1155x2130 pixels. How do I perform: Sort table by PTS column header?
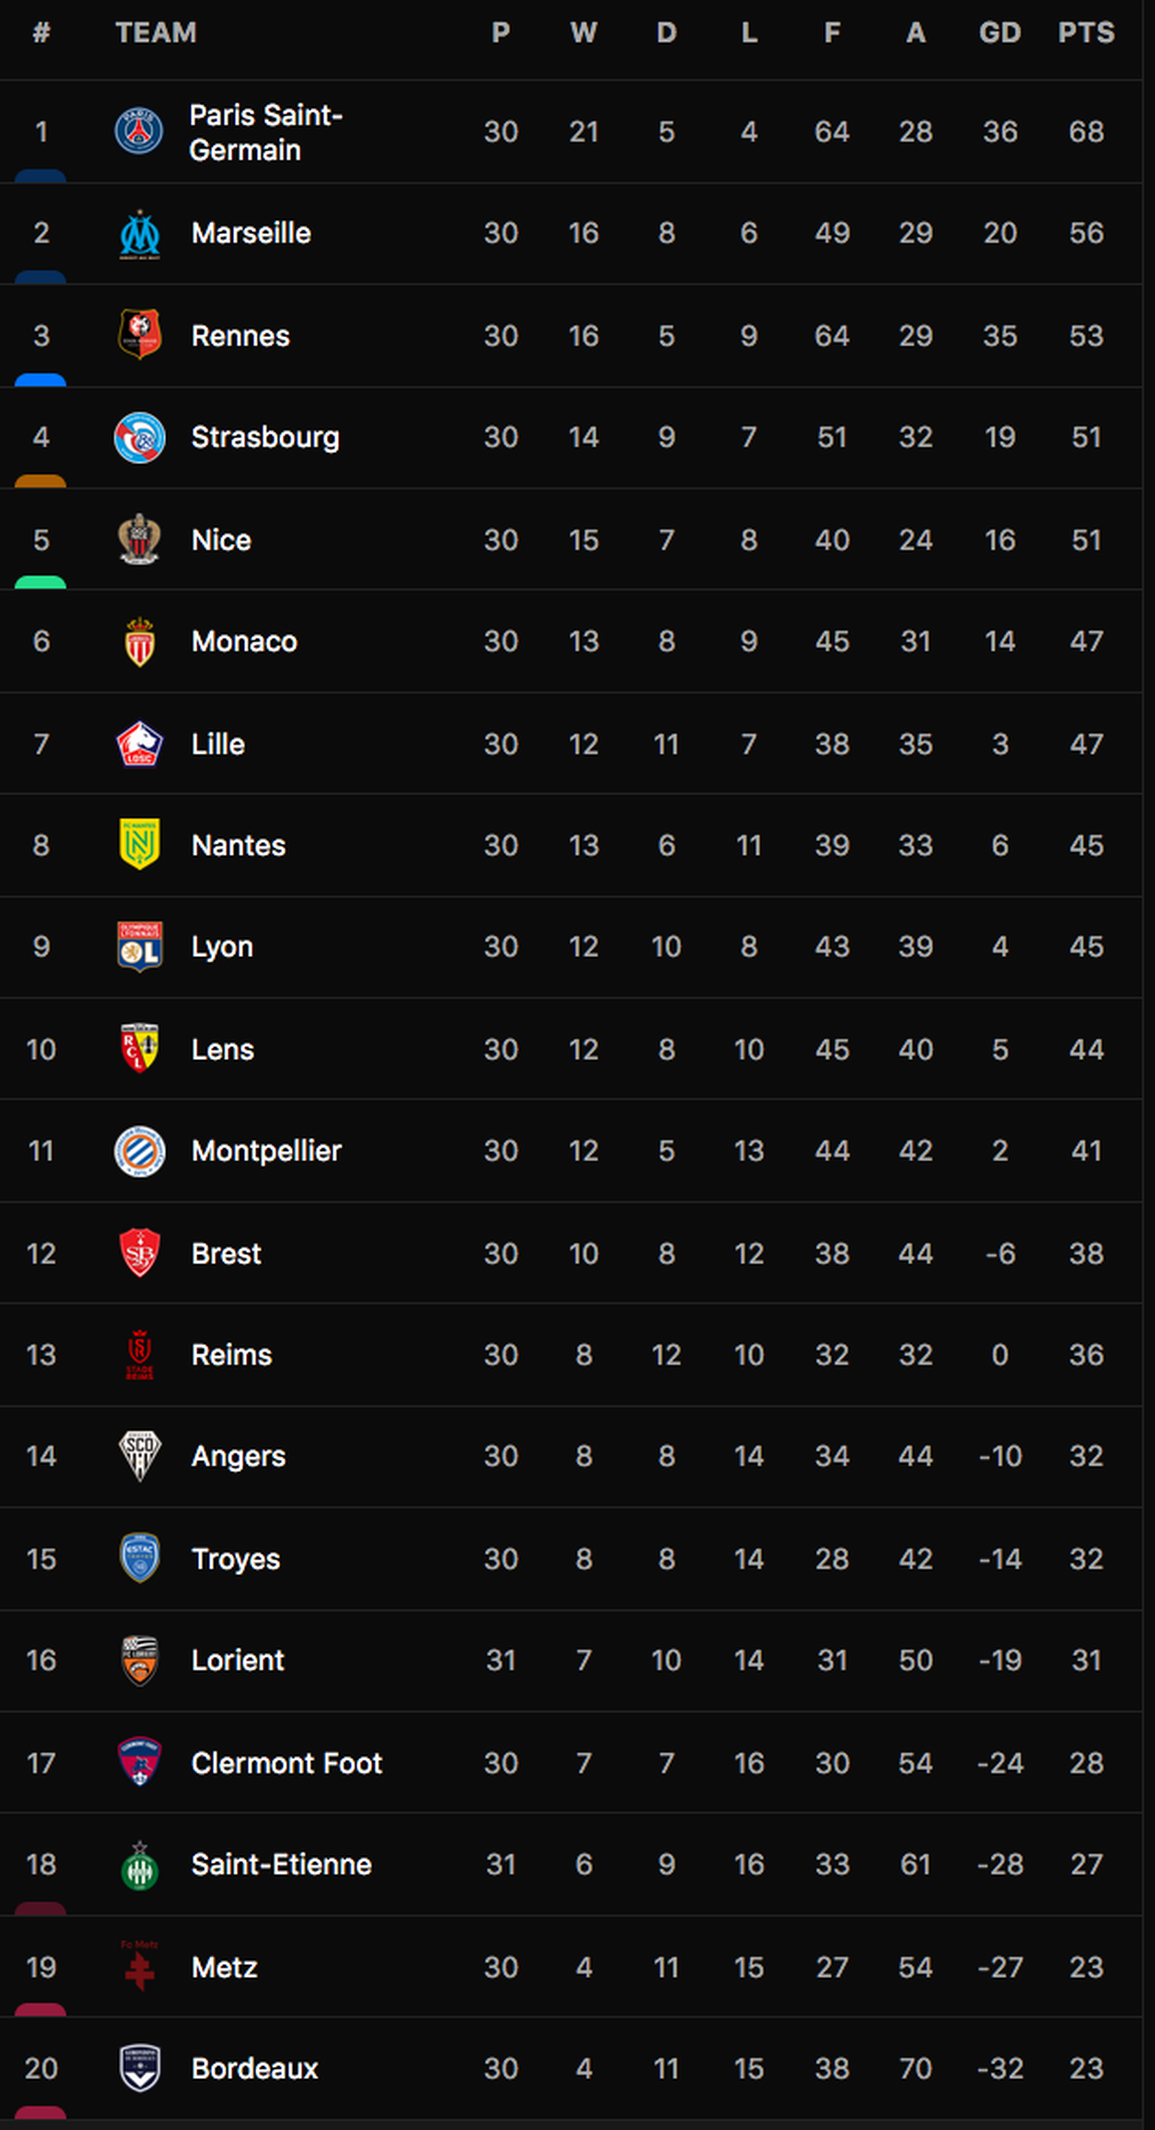click(1086, 33)
